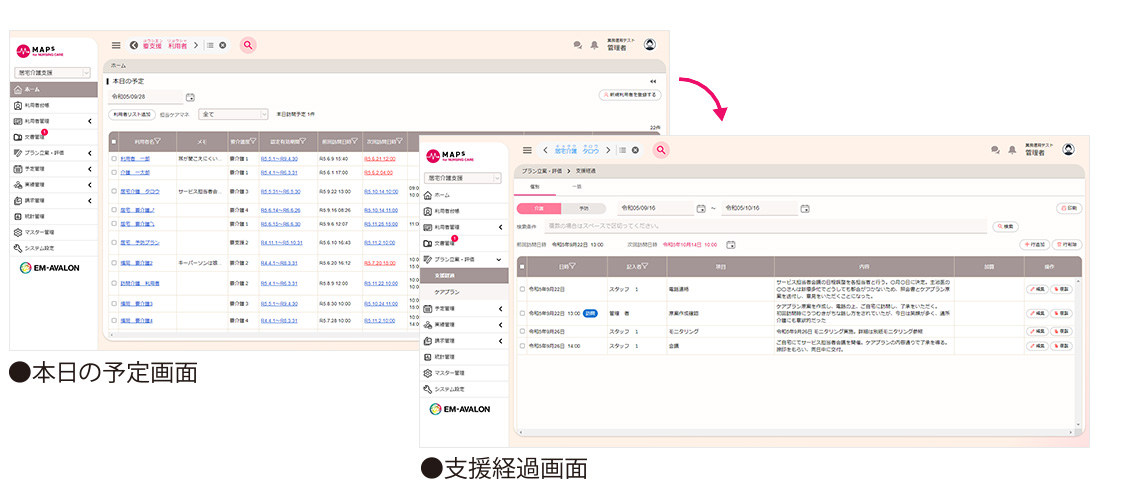Image resolution: width=1121 pixels, height=481 pixels.
Task: Click 新規利用者を登録する button
Action: [631, 94]
